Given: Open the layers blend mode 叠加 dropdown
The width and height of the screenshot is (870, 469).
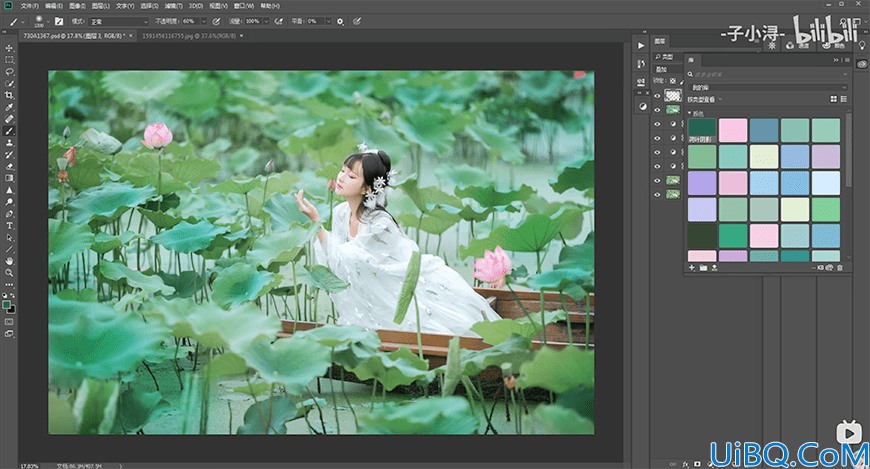Looking at the screenshot, I should click(x=669, y=70).
